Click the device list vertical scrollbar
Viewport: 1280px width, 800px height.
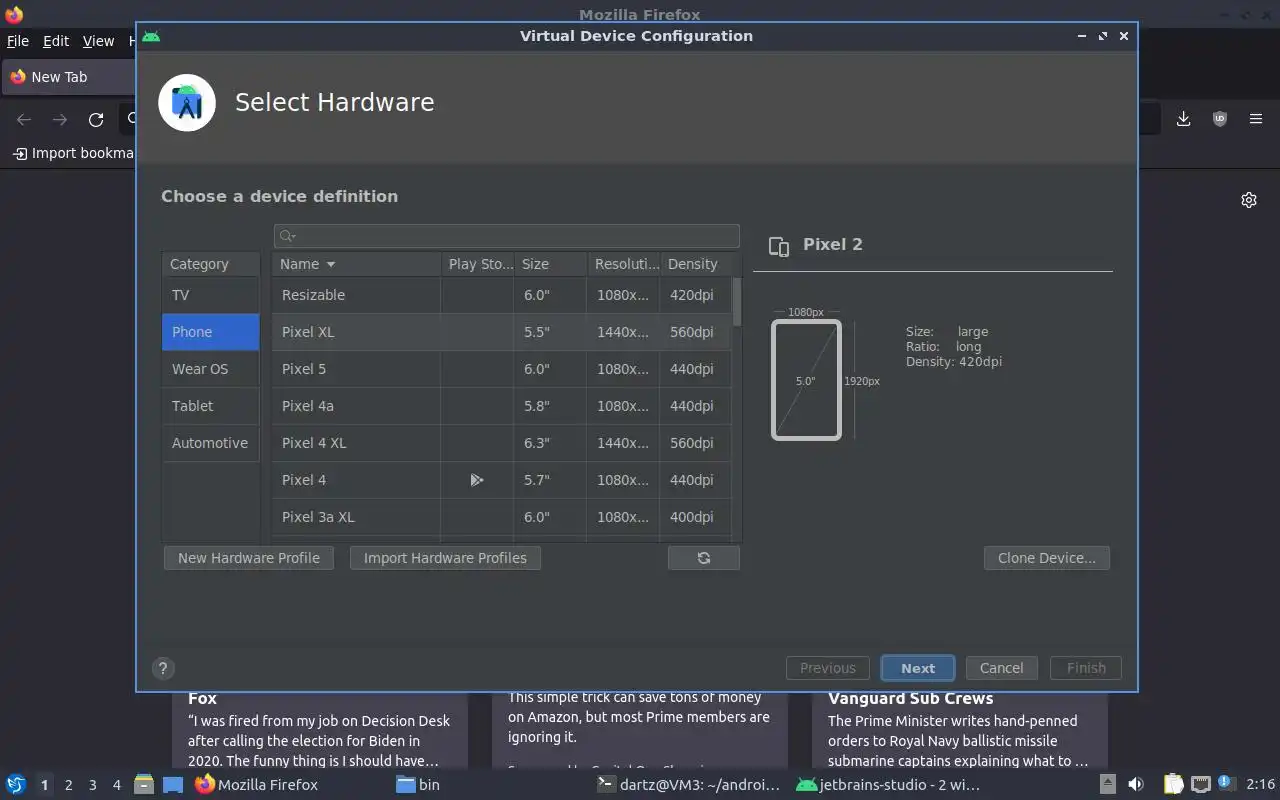click(x=737, y=302)
